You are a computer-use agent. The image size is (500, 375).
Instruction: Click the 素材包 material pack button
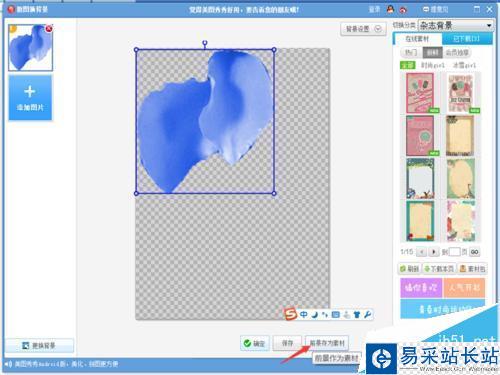point(473,269)
